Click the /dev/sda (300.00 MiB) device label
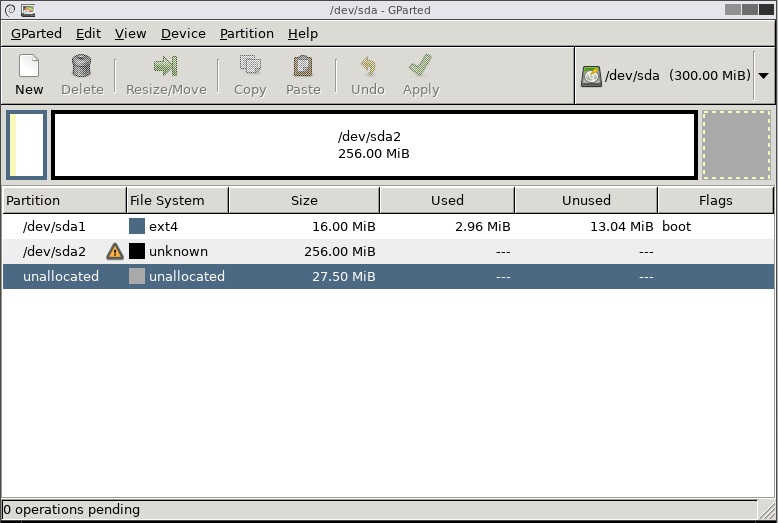778x523 pixels. pyautogui.click(x=678, y=75)
